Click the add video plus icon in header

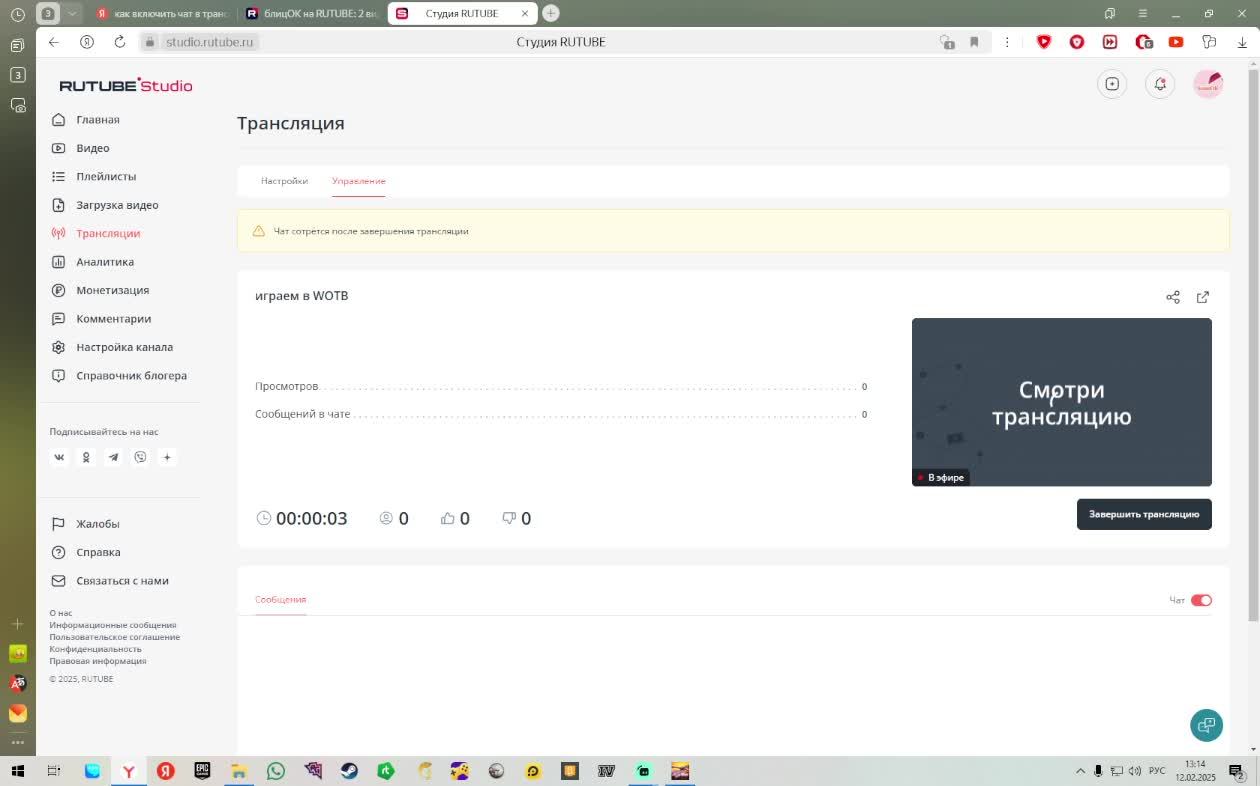[x=1112, y=84]
